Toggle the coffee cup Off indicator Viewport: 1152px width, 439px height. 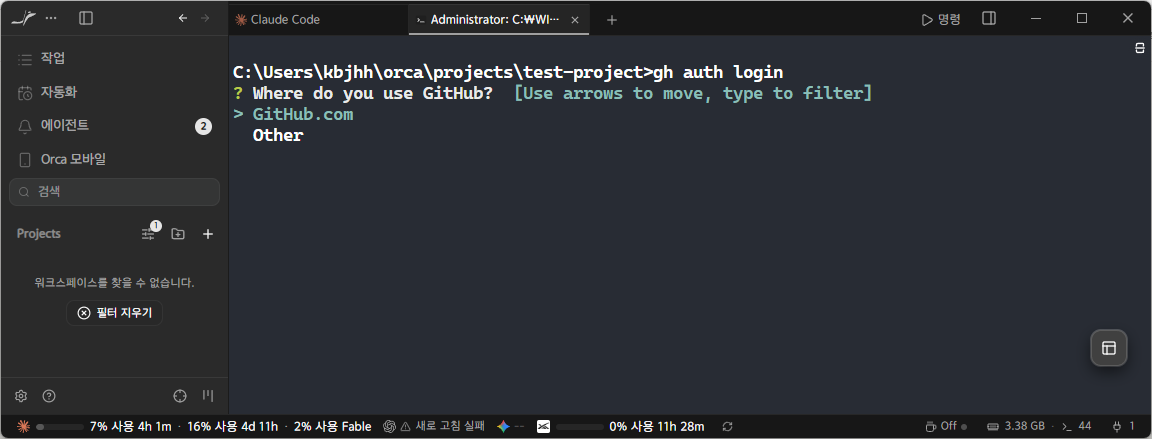[x=946, y=427]
